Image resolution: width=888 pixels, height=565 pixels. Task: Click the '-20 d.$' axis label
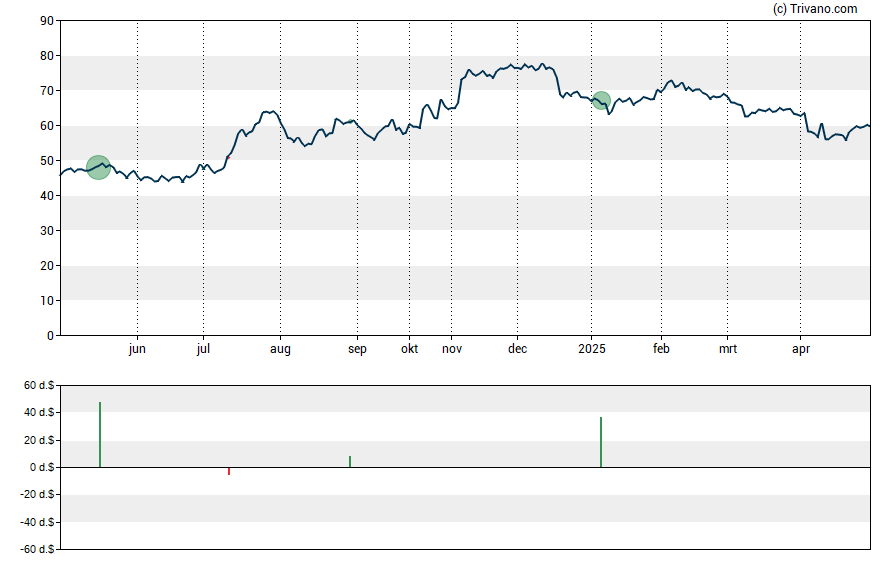click(x=37, y=494)
